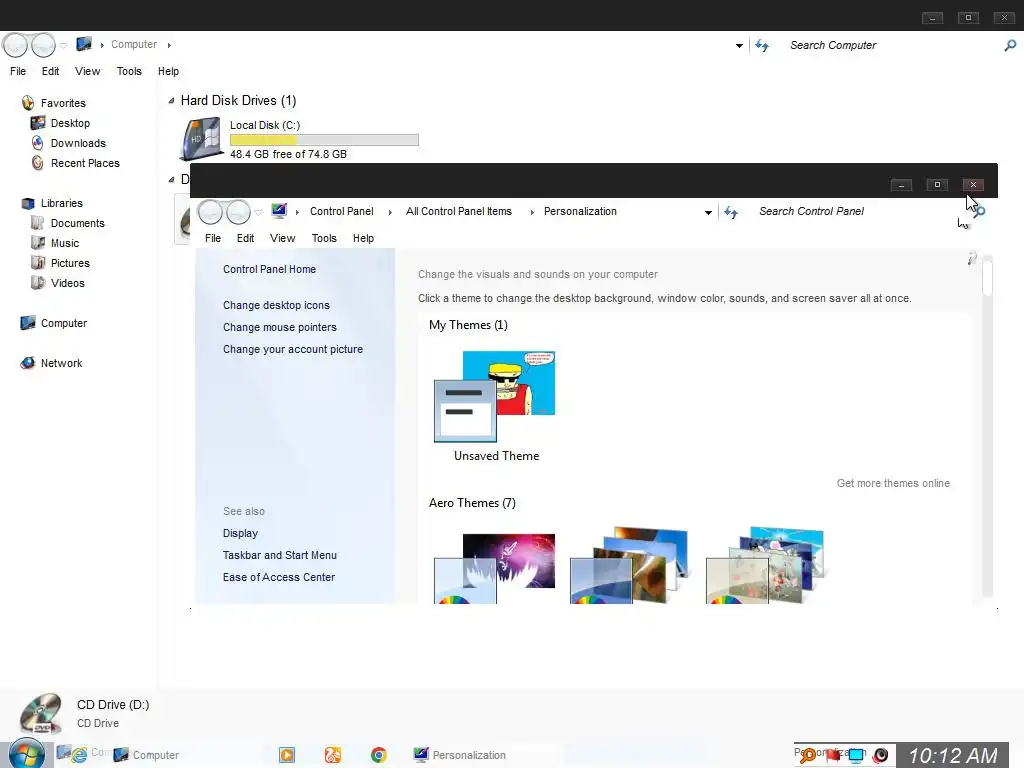
Task: Open the Display link under See also
Action: point(240,534)
